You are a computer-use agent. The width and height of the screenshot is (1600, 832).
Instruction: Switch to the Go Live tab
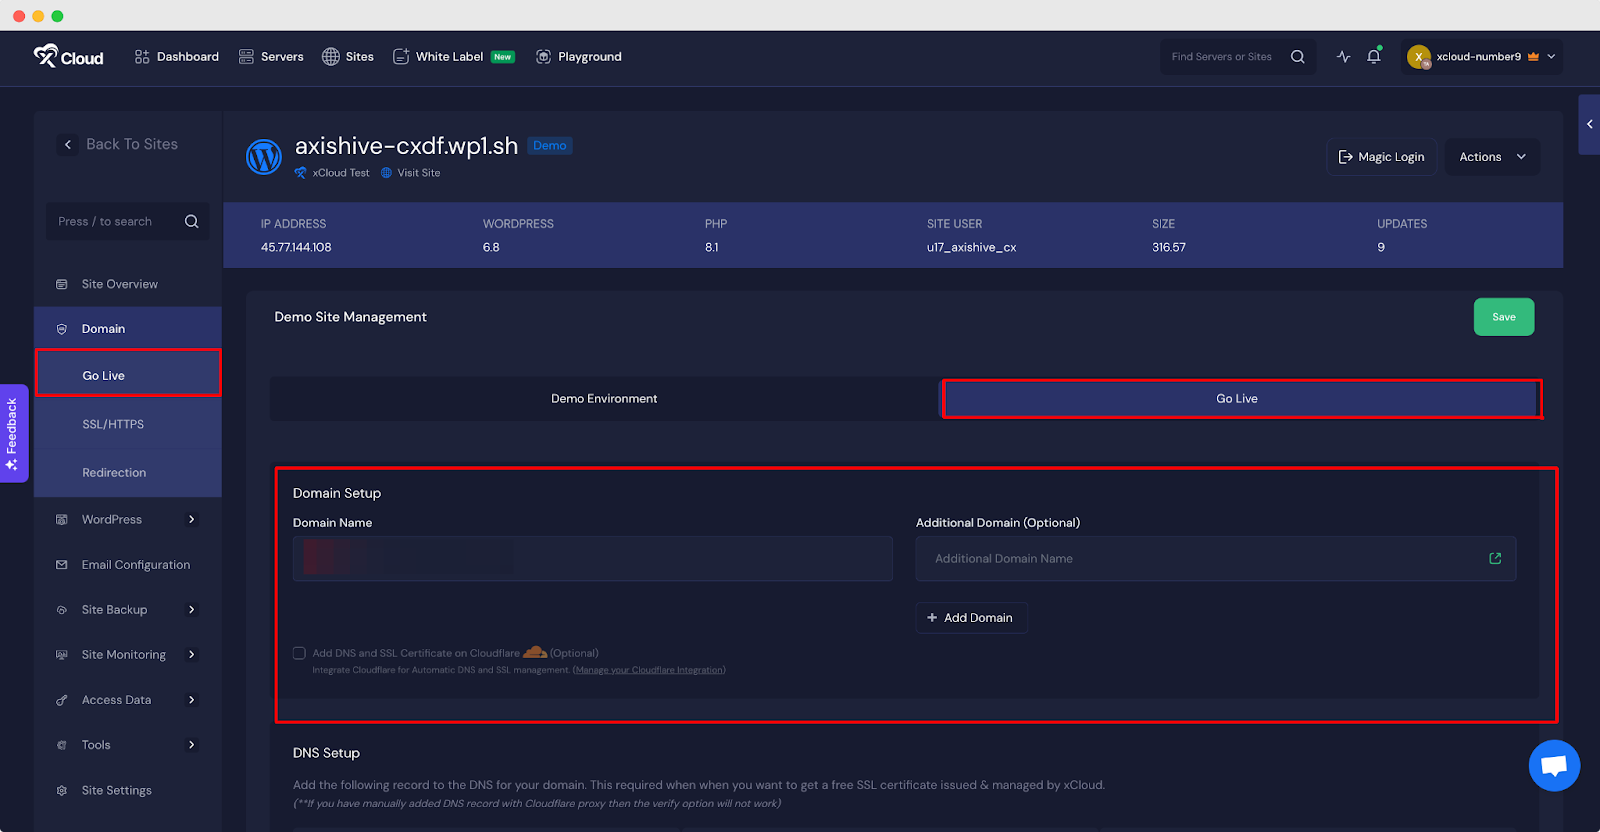[1240, 399]
